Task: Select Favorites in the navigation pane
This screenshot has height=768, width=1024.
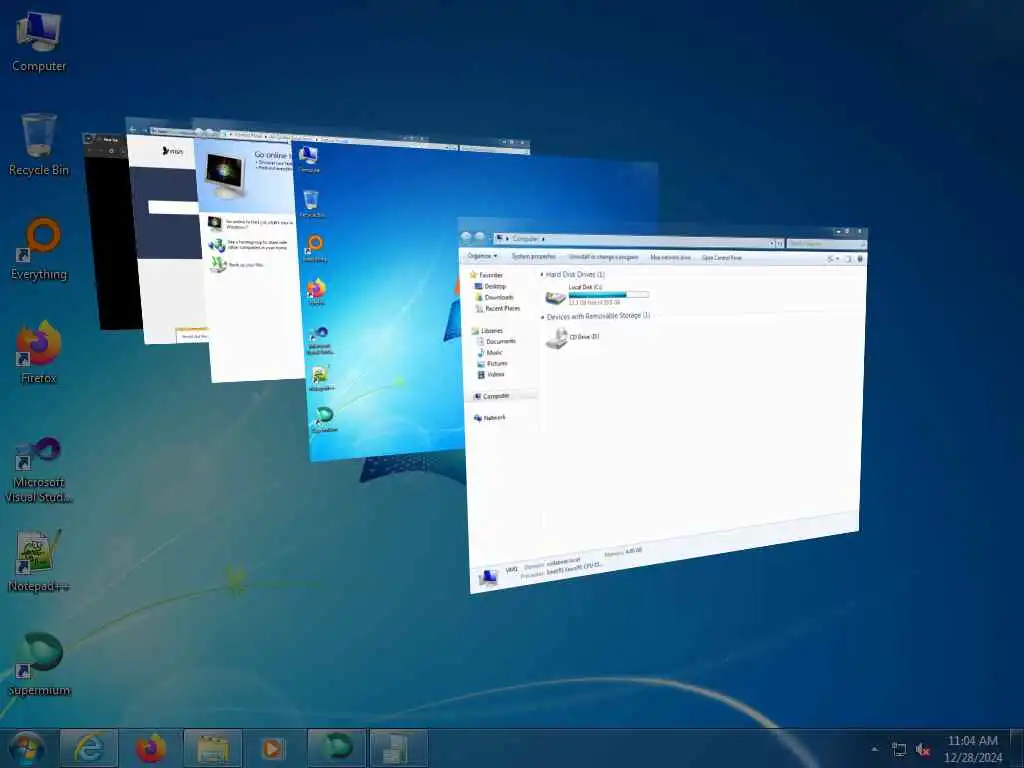Action: pos(487,275)
